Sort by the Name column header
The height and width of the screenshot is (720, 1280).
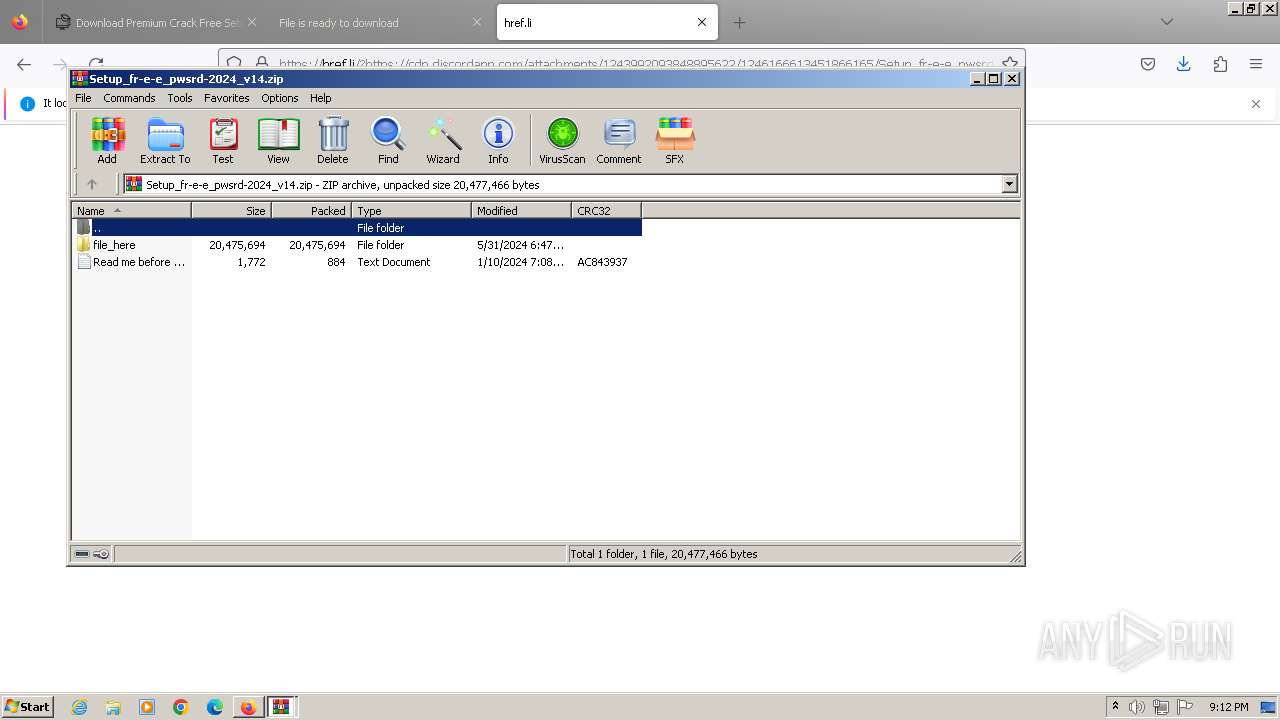click(132, 210)
